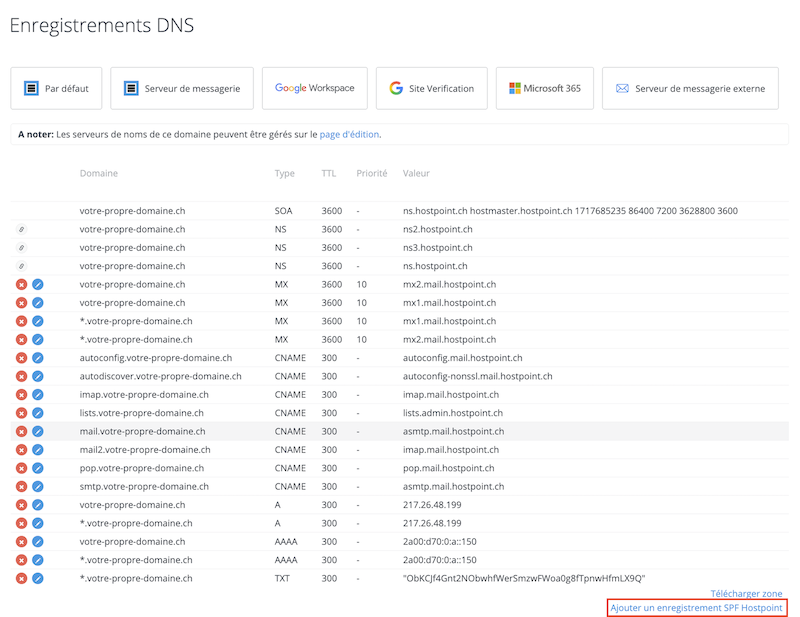Click the TXT value beginning with ObKCJf4Gnt2N

pyautogui.click(x=524, y=578)
